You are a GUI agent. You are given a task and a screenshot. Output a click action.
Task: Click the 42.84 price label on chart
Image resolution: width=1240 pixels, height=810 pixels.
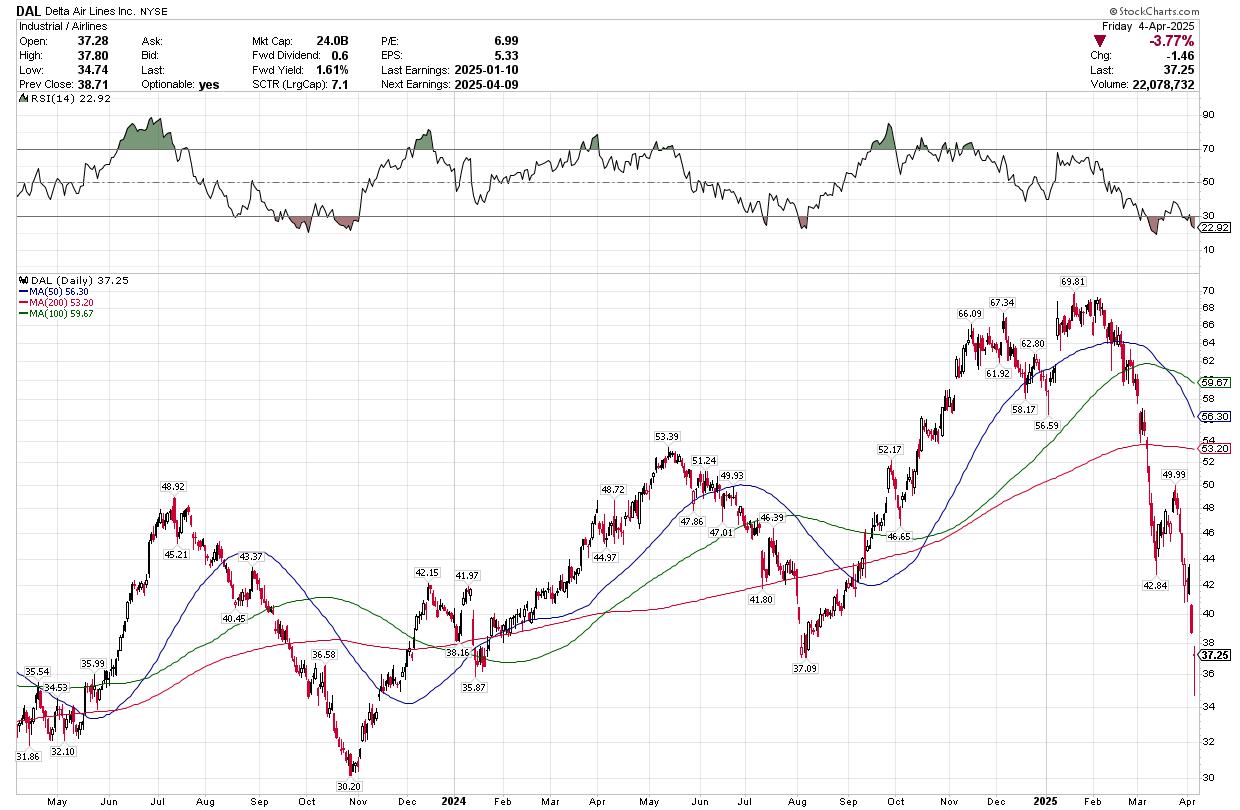click(1157, 585)
